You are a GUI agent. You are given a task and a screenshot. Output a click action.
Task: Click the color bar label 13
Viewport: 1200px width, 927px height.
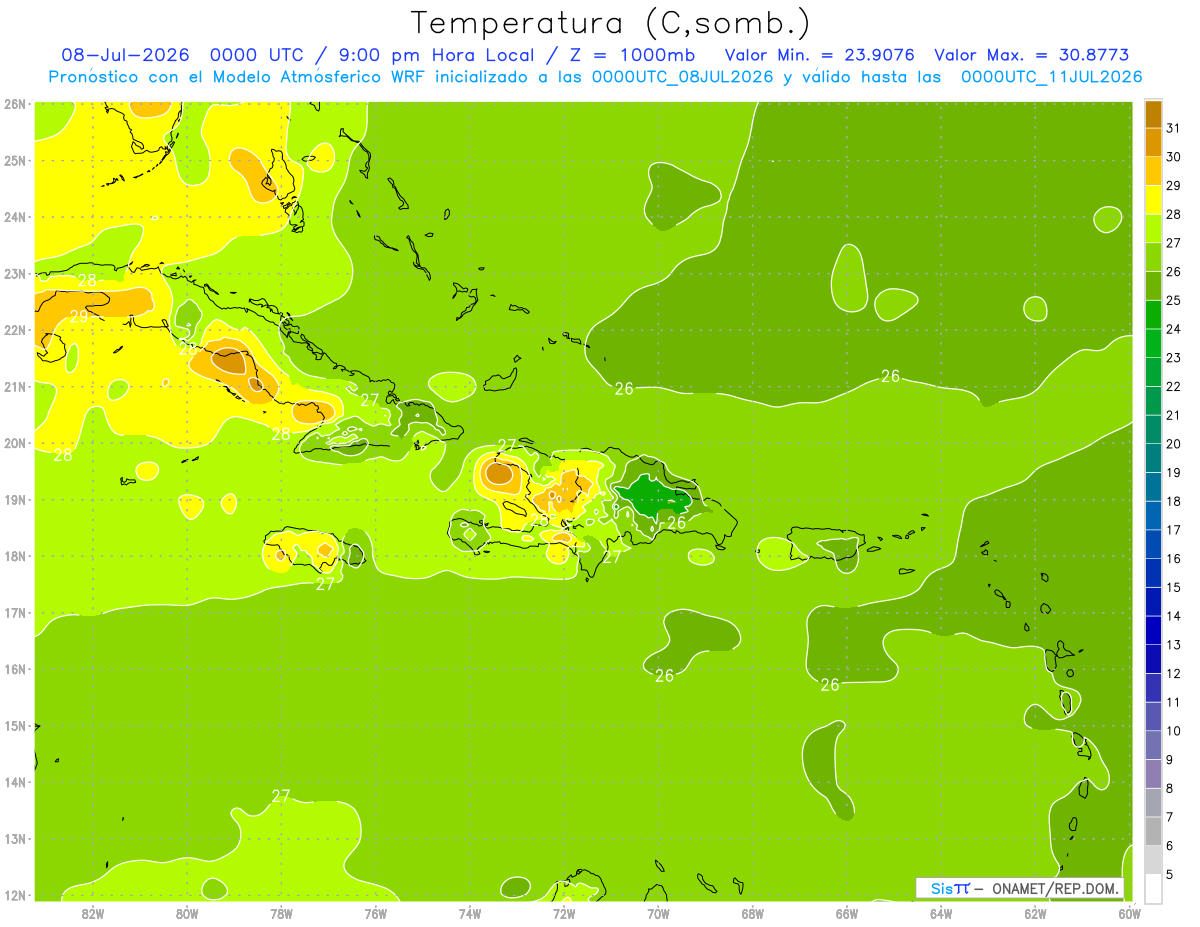[1173, 644]
